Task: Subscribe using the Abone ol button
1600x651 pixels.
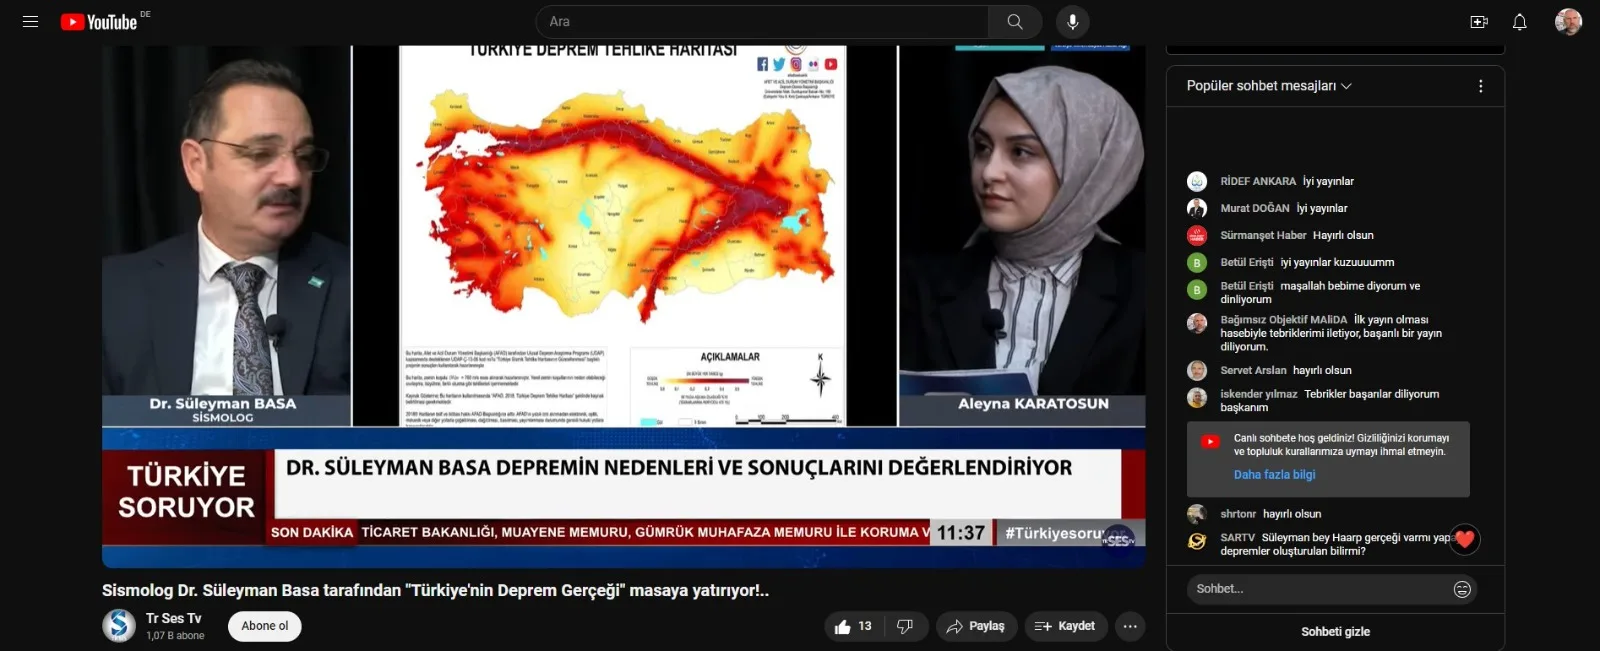Action: (264, 627)
